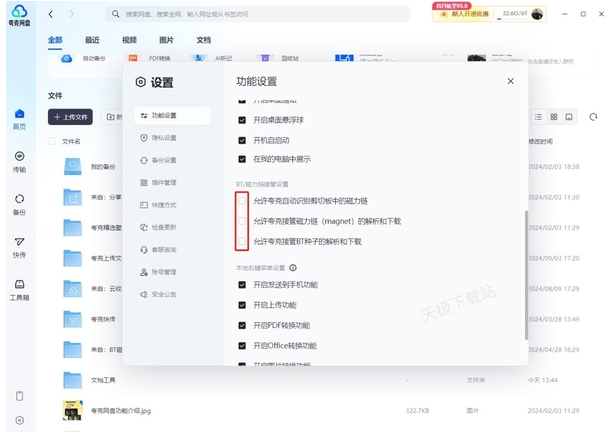Open the 工具箱 toolbox sidebar icon
The width and height of the screenshot is (616, 440).
[x=19, y=289]
